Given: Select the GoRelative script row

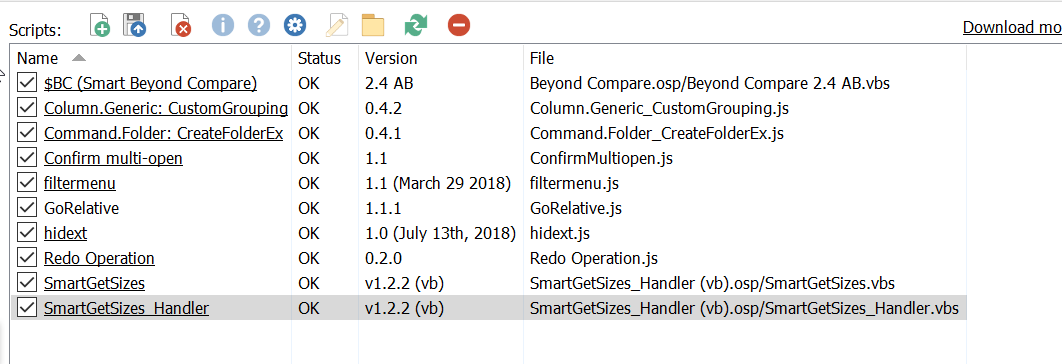Looking at the screenshot, I should pyautogui.click(x=489, y=208).
